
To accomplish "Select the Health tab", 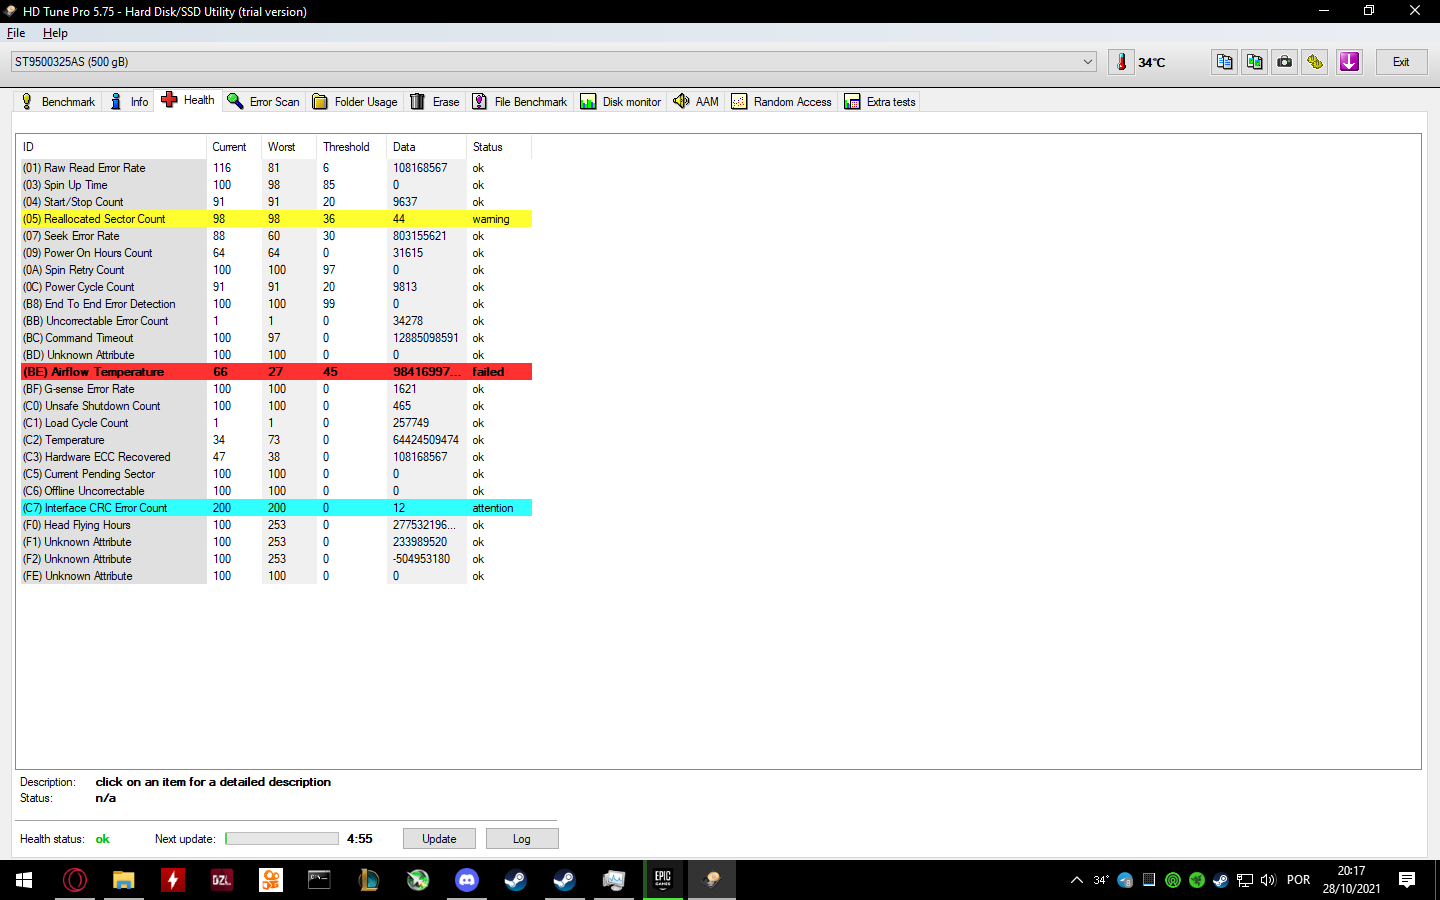I will [x=188, y=100].
